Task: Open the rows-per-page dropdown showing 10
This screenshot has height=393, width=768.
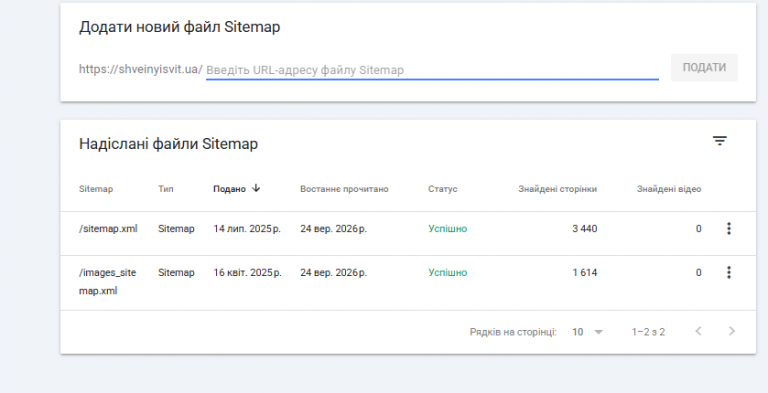Action: click(x=587, y=332)
